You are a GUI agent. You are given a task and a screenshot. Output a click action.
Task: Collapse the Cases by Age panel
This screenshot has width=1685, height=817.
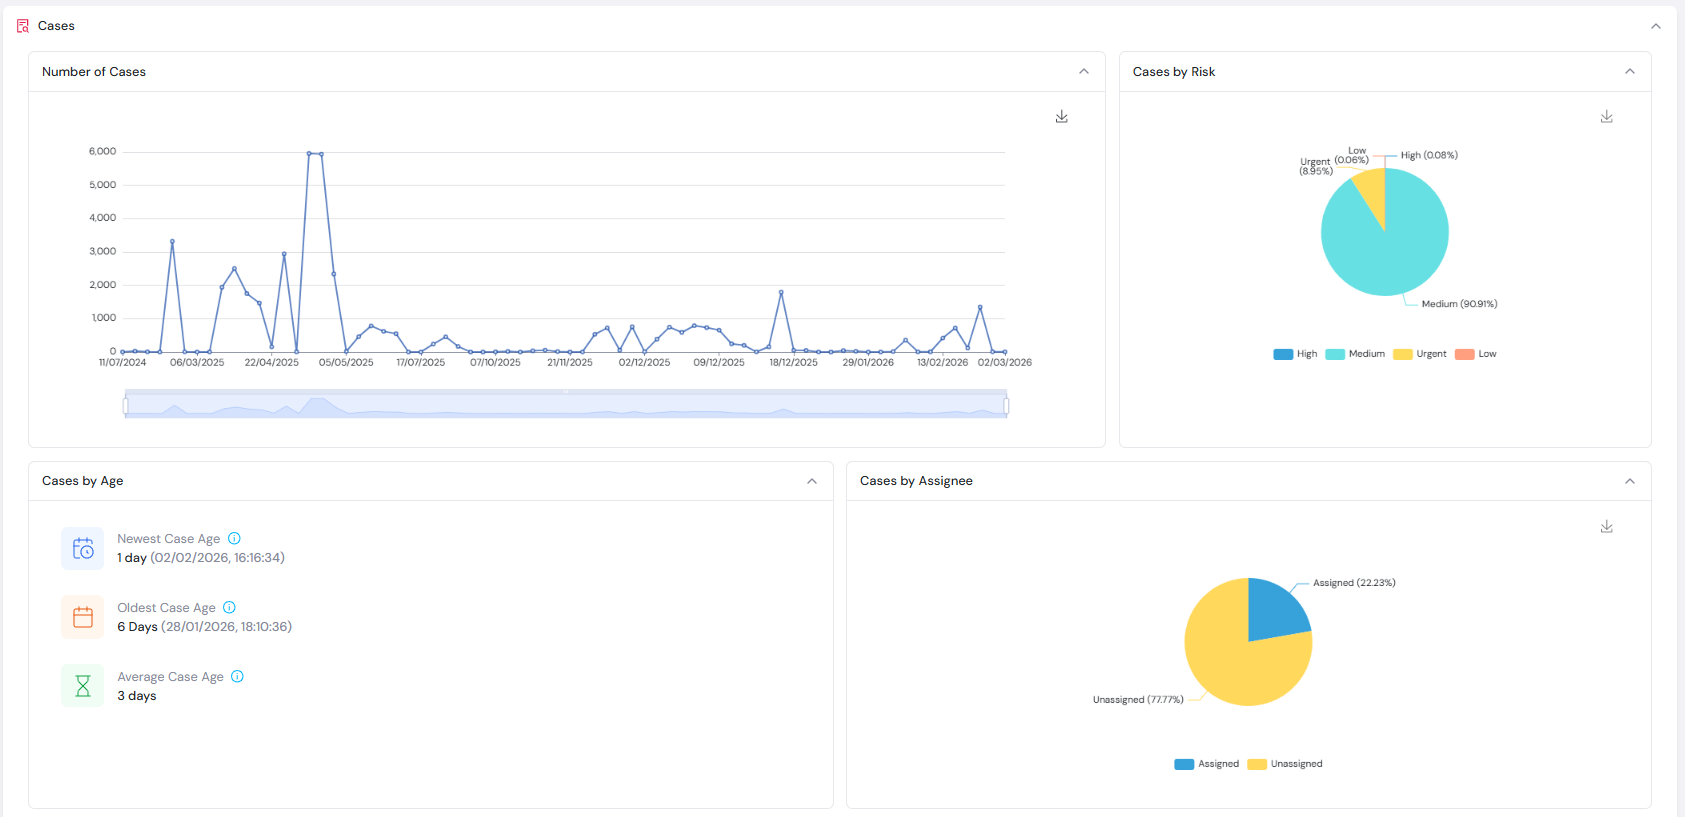pyautogui.click(x=812, y=481)
